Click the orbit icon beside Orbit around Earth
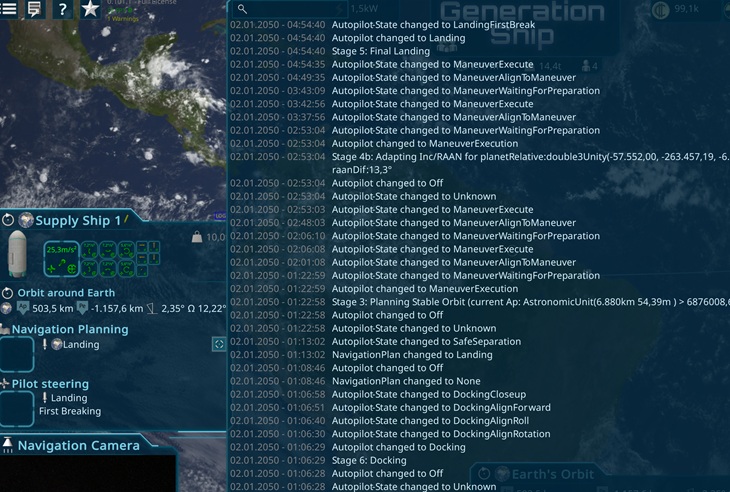Screen dimensions: 730x492 tap(7, 293)
